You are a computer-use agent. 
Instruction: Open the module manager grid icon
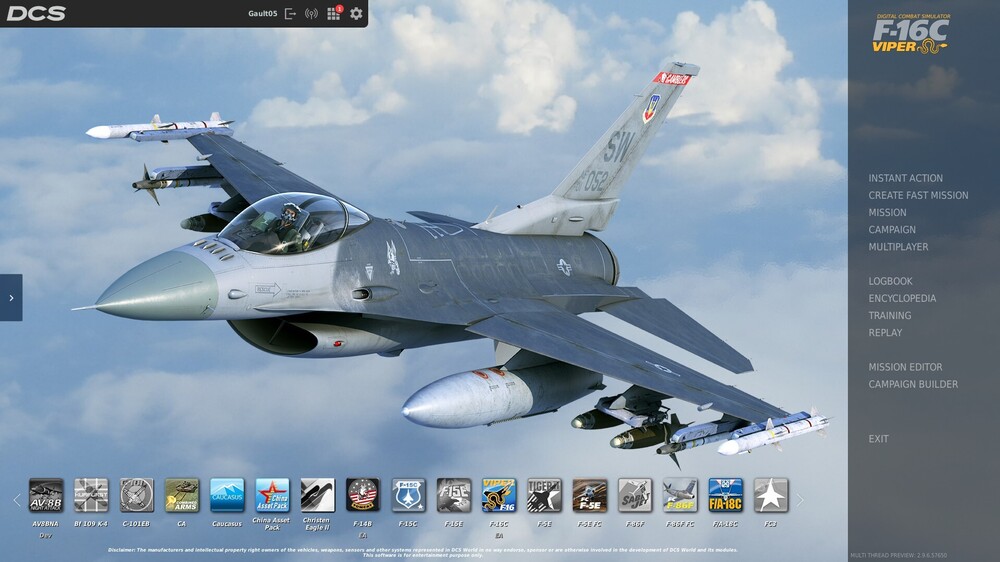(334, 13)
